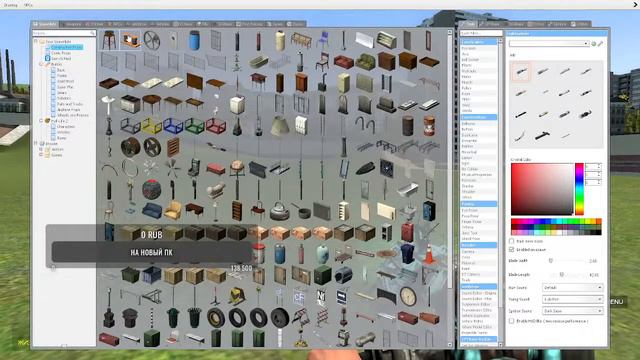Click the wrench edit presets icon
The width and height of the screenshot is (640, 360).
pos(600,44)
